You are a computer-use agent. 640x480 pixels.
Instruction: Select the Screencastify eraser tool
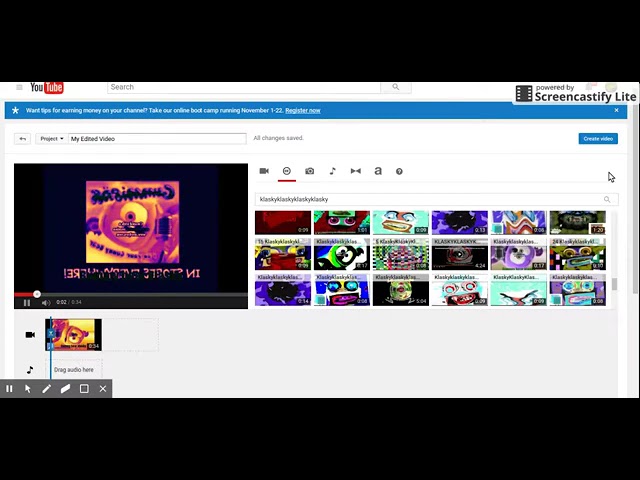pyautogui.click(x=65, y=389)
